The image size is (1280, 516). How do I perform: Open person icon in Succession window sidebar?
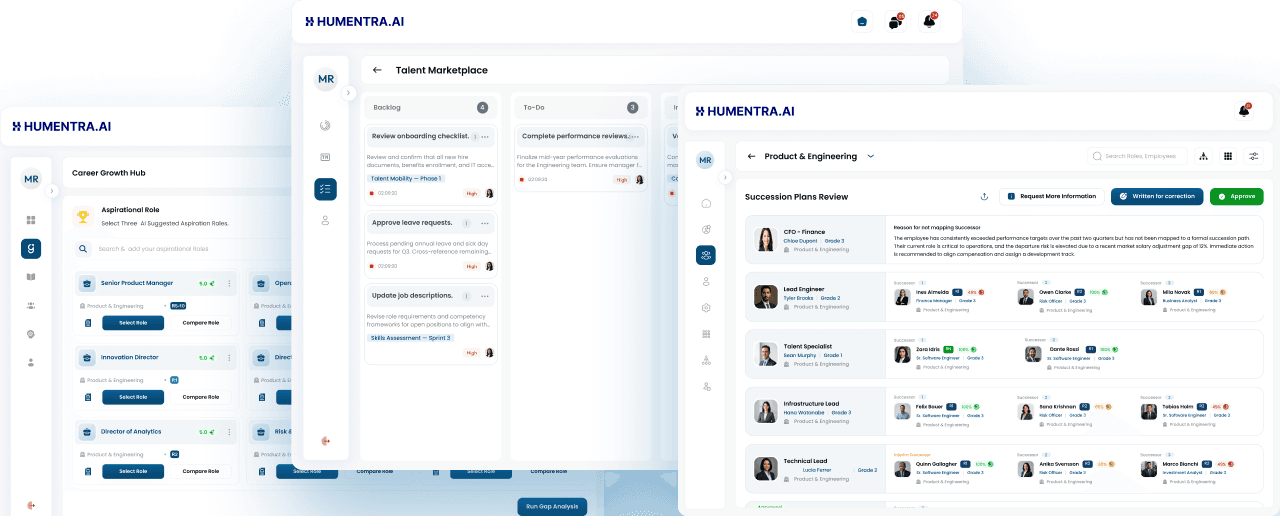[x=706, y=282]
